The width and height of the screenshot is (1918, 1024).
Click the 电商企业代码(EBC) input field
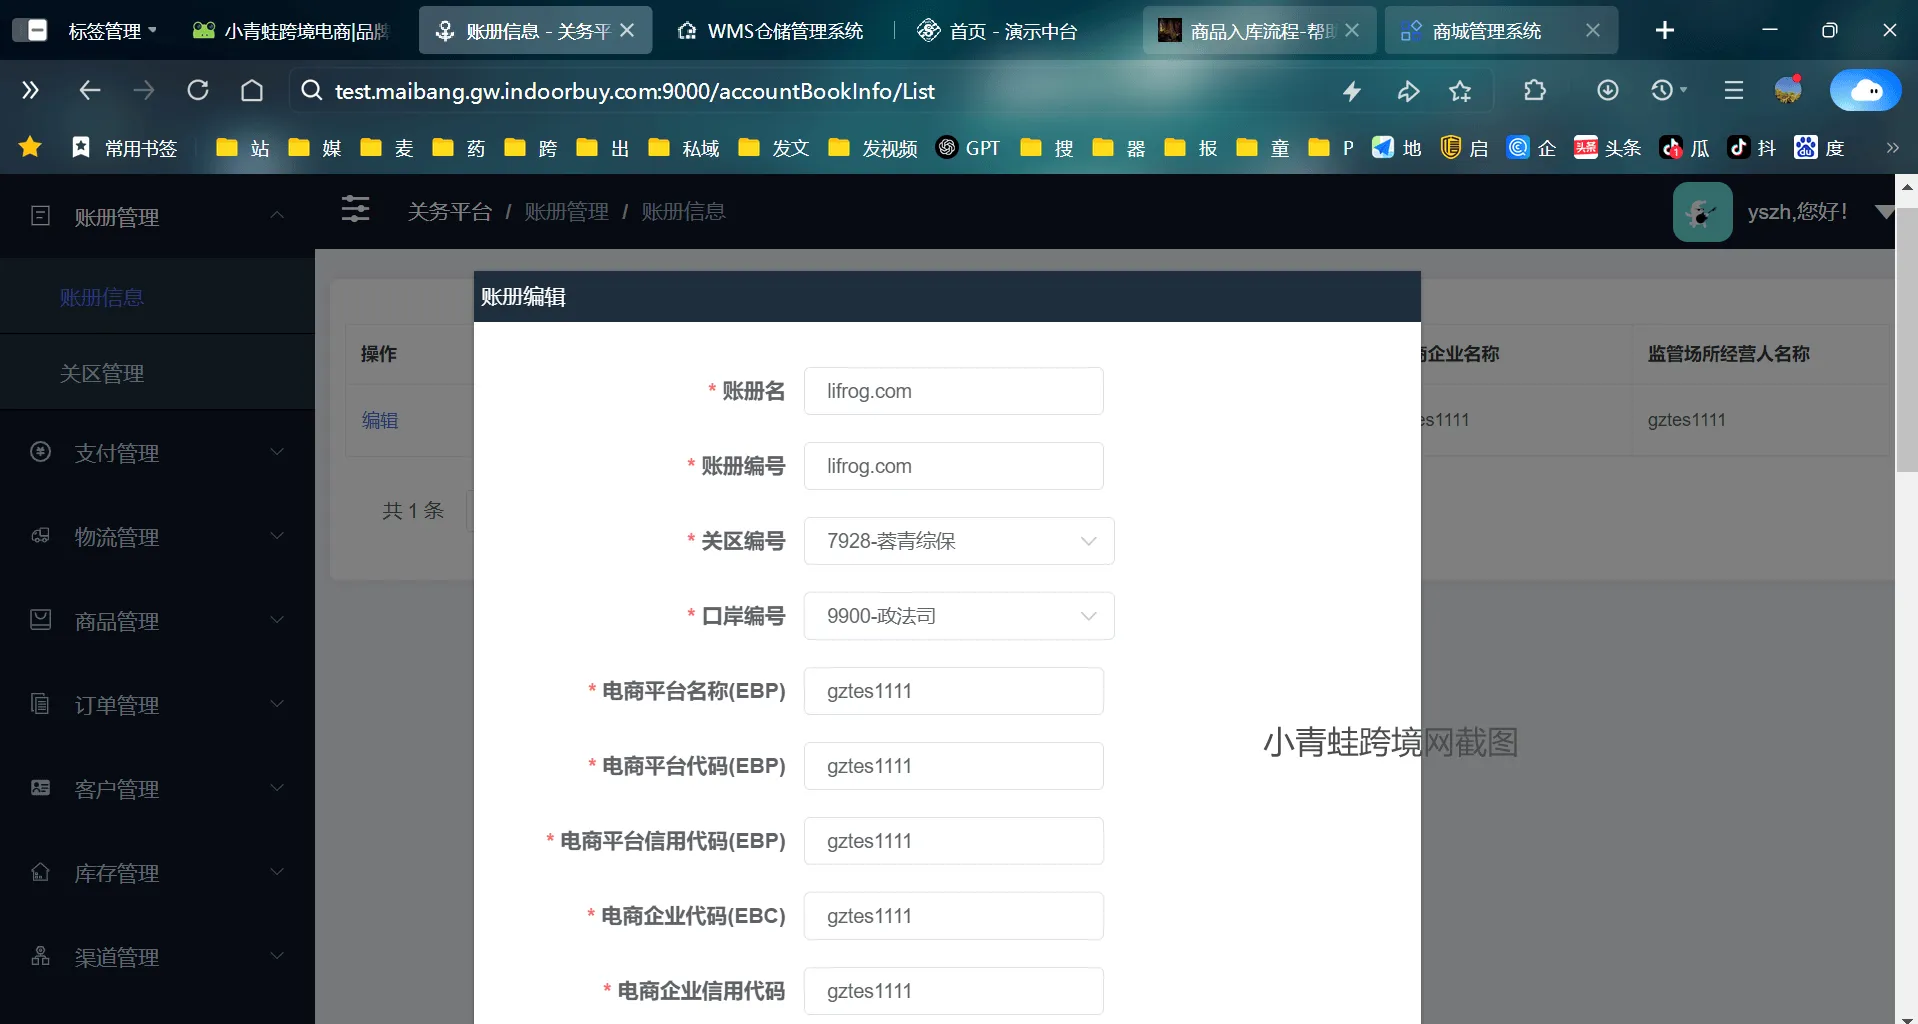coord(953,916)
